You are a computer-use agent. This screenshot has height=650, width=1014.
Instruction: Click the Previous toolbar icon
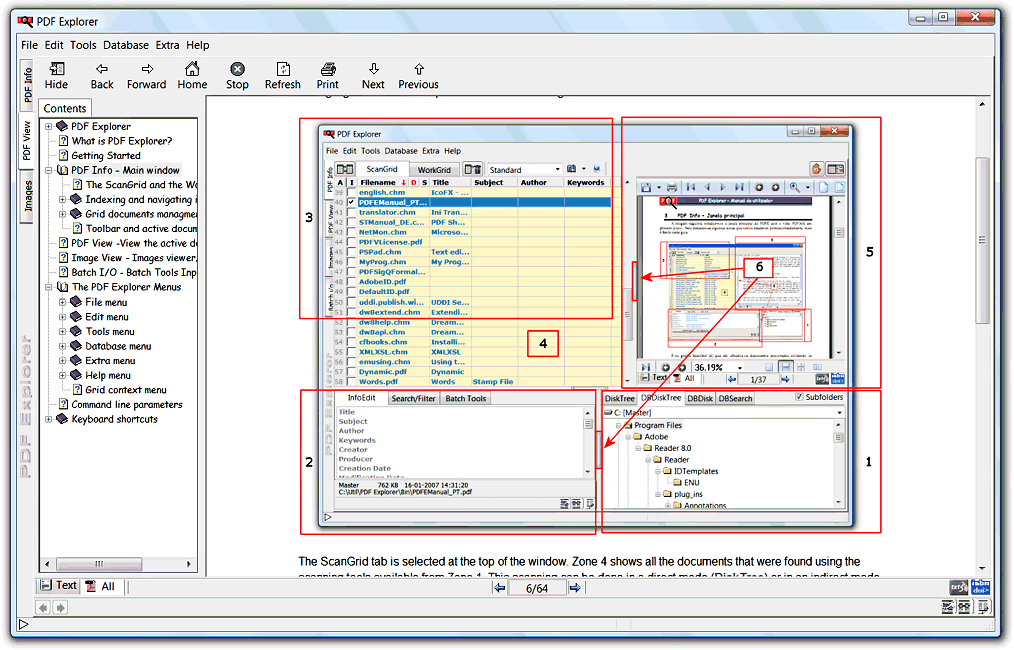click(x=418, y=70)
